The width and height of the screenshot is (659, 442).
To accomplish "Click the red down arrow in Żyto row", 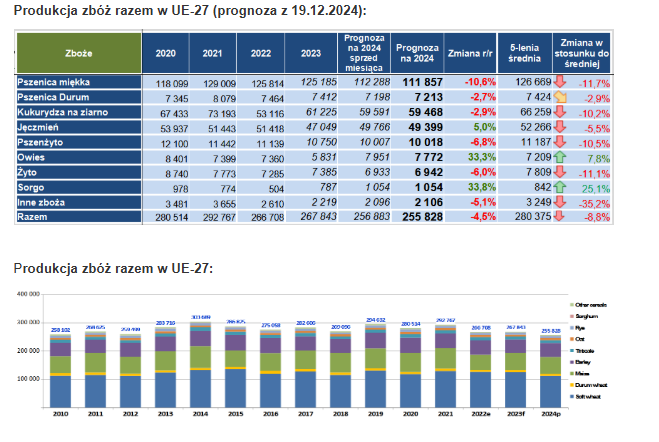I will pos(562,172).
